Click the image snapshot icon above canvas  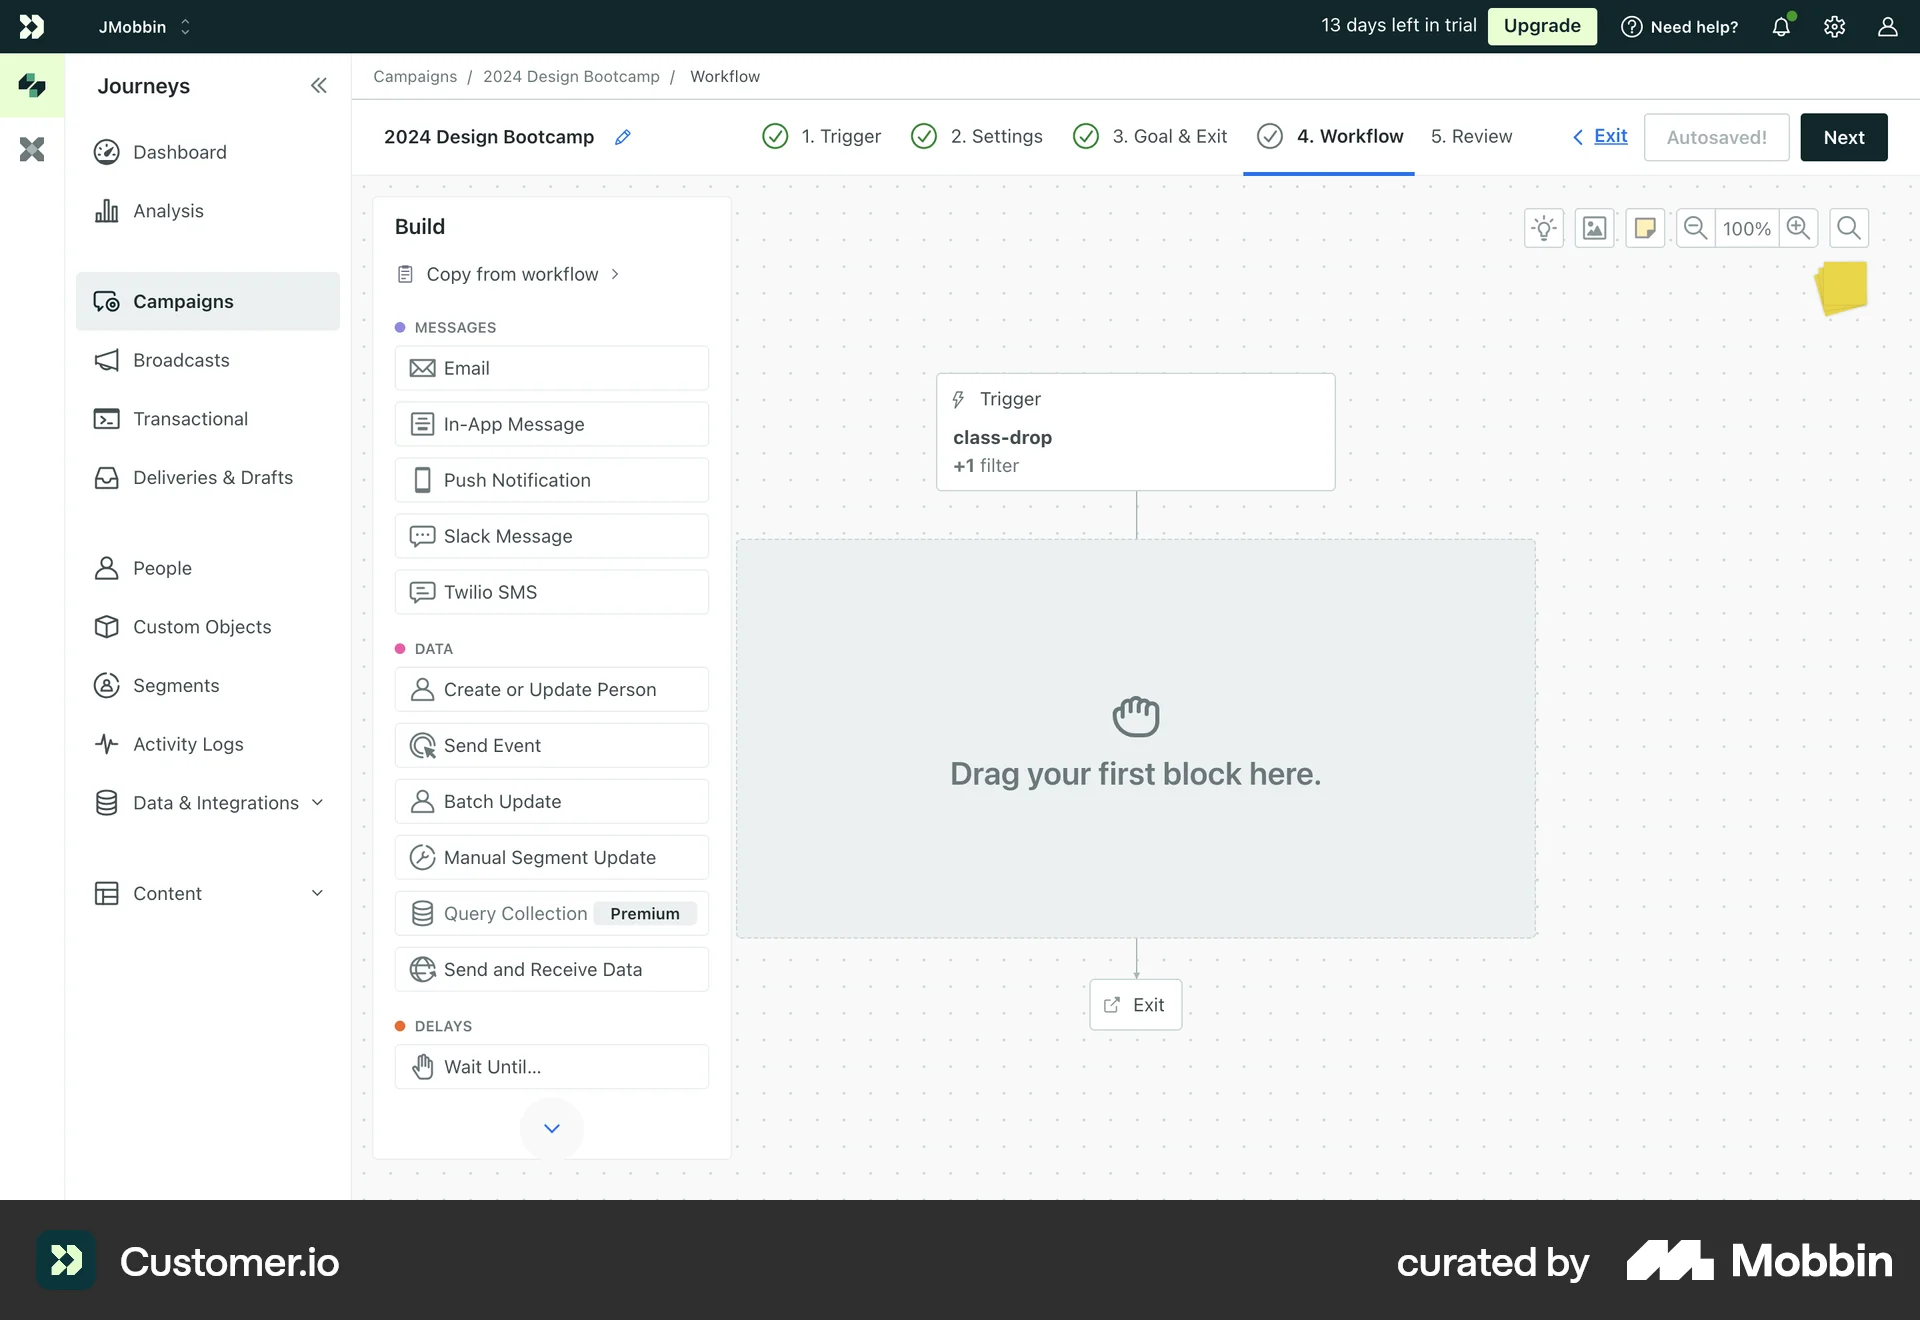(x=1595, y=227)
